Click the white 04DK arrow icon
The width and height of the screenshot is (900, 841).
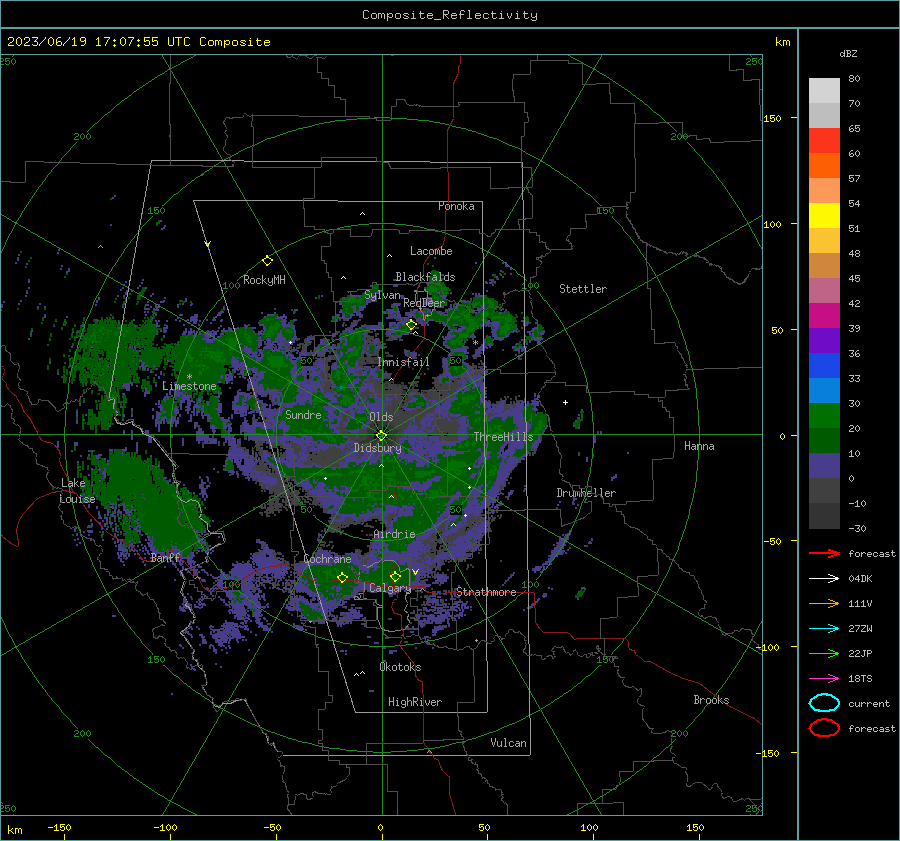click(824, 579)
